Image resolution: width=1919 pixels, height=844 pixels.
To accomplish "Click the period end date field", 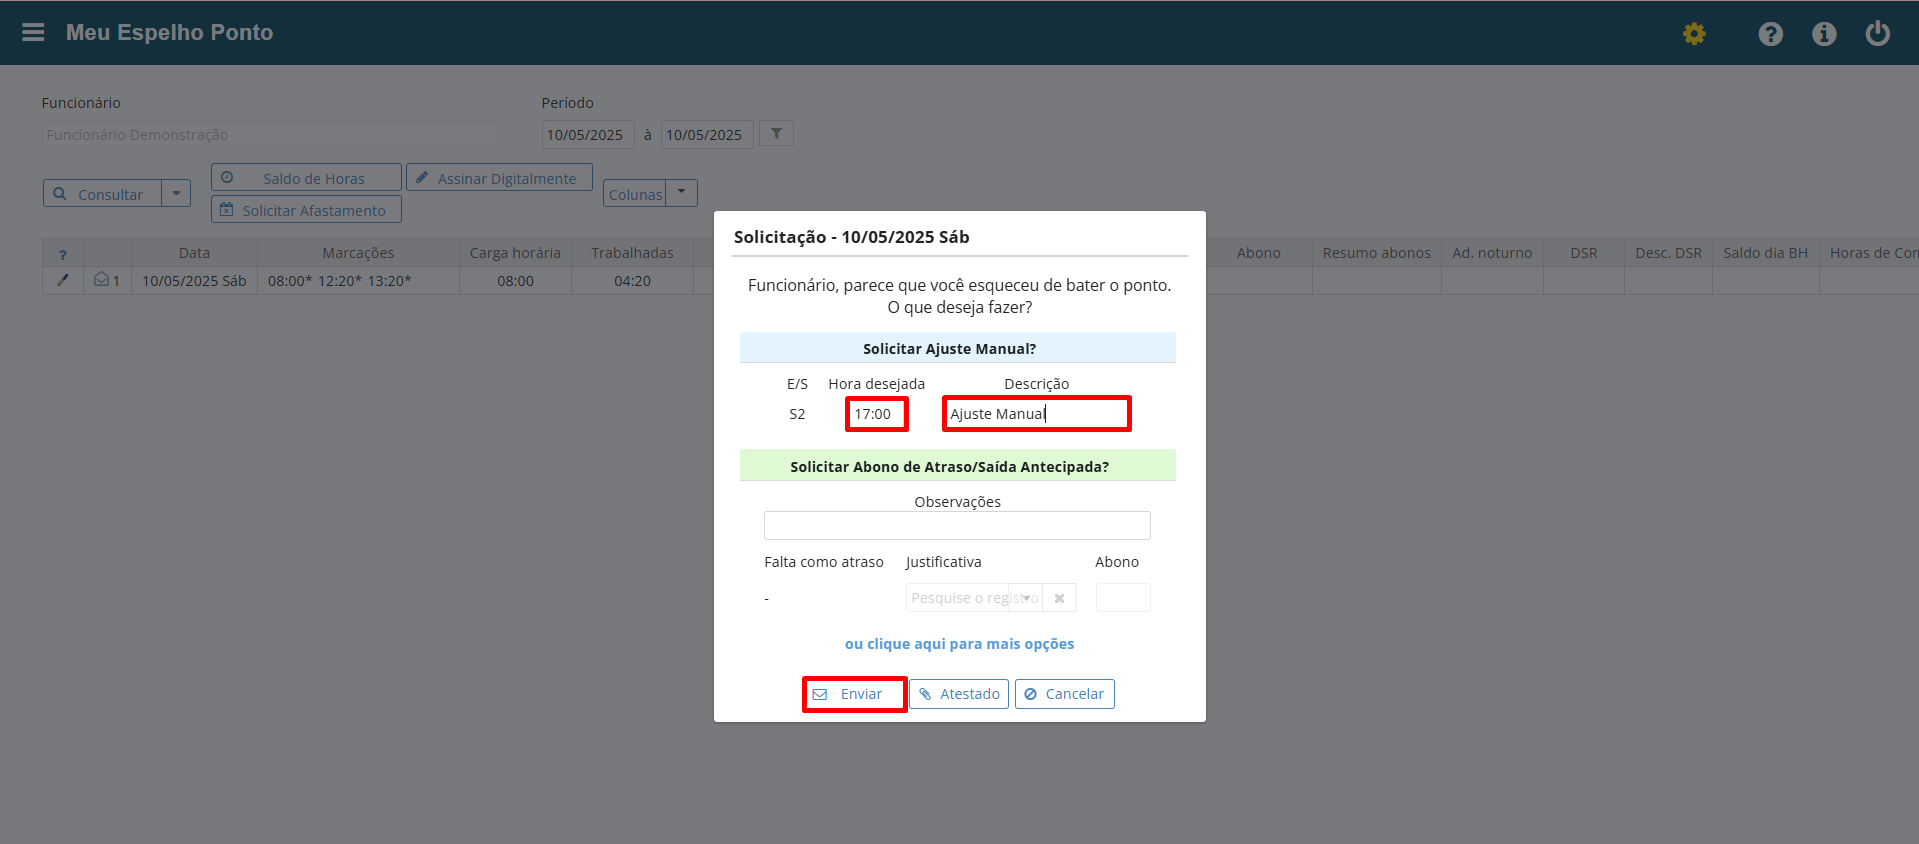I will [x=707, y=134].
